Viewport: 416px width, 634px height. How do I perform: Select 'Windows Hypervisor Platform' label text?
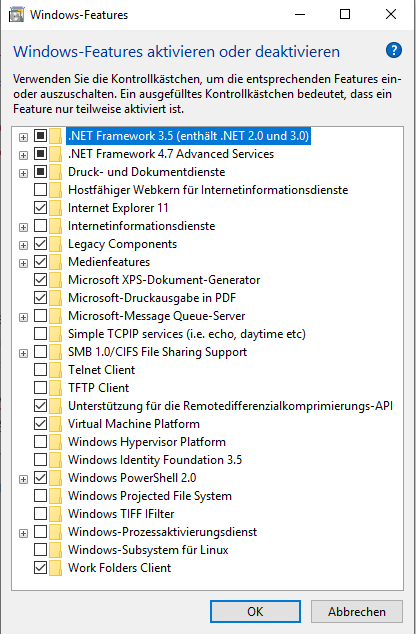coord(147,442)
